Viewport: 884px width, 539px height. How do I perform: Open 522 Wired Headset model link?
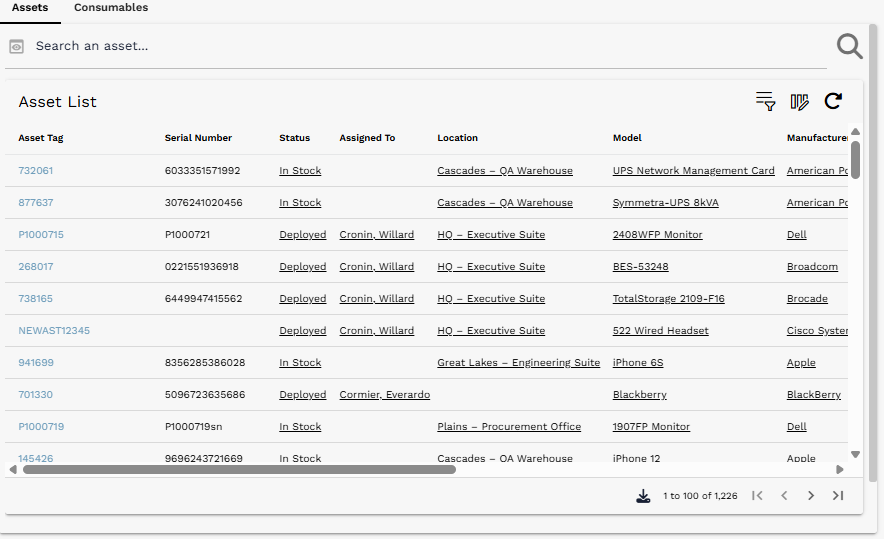660,331
